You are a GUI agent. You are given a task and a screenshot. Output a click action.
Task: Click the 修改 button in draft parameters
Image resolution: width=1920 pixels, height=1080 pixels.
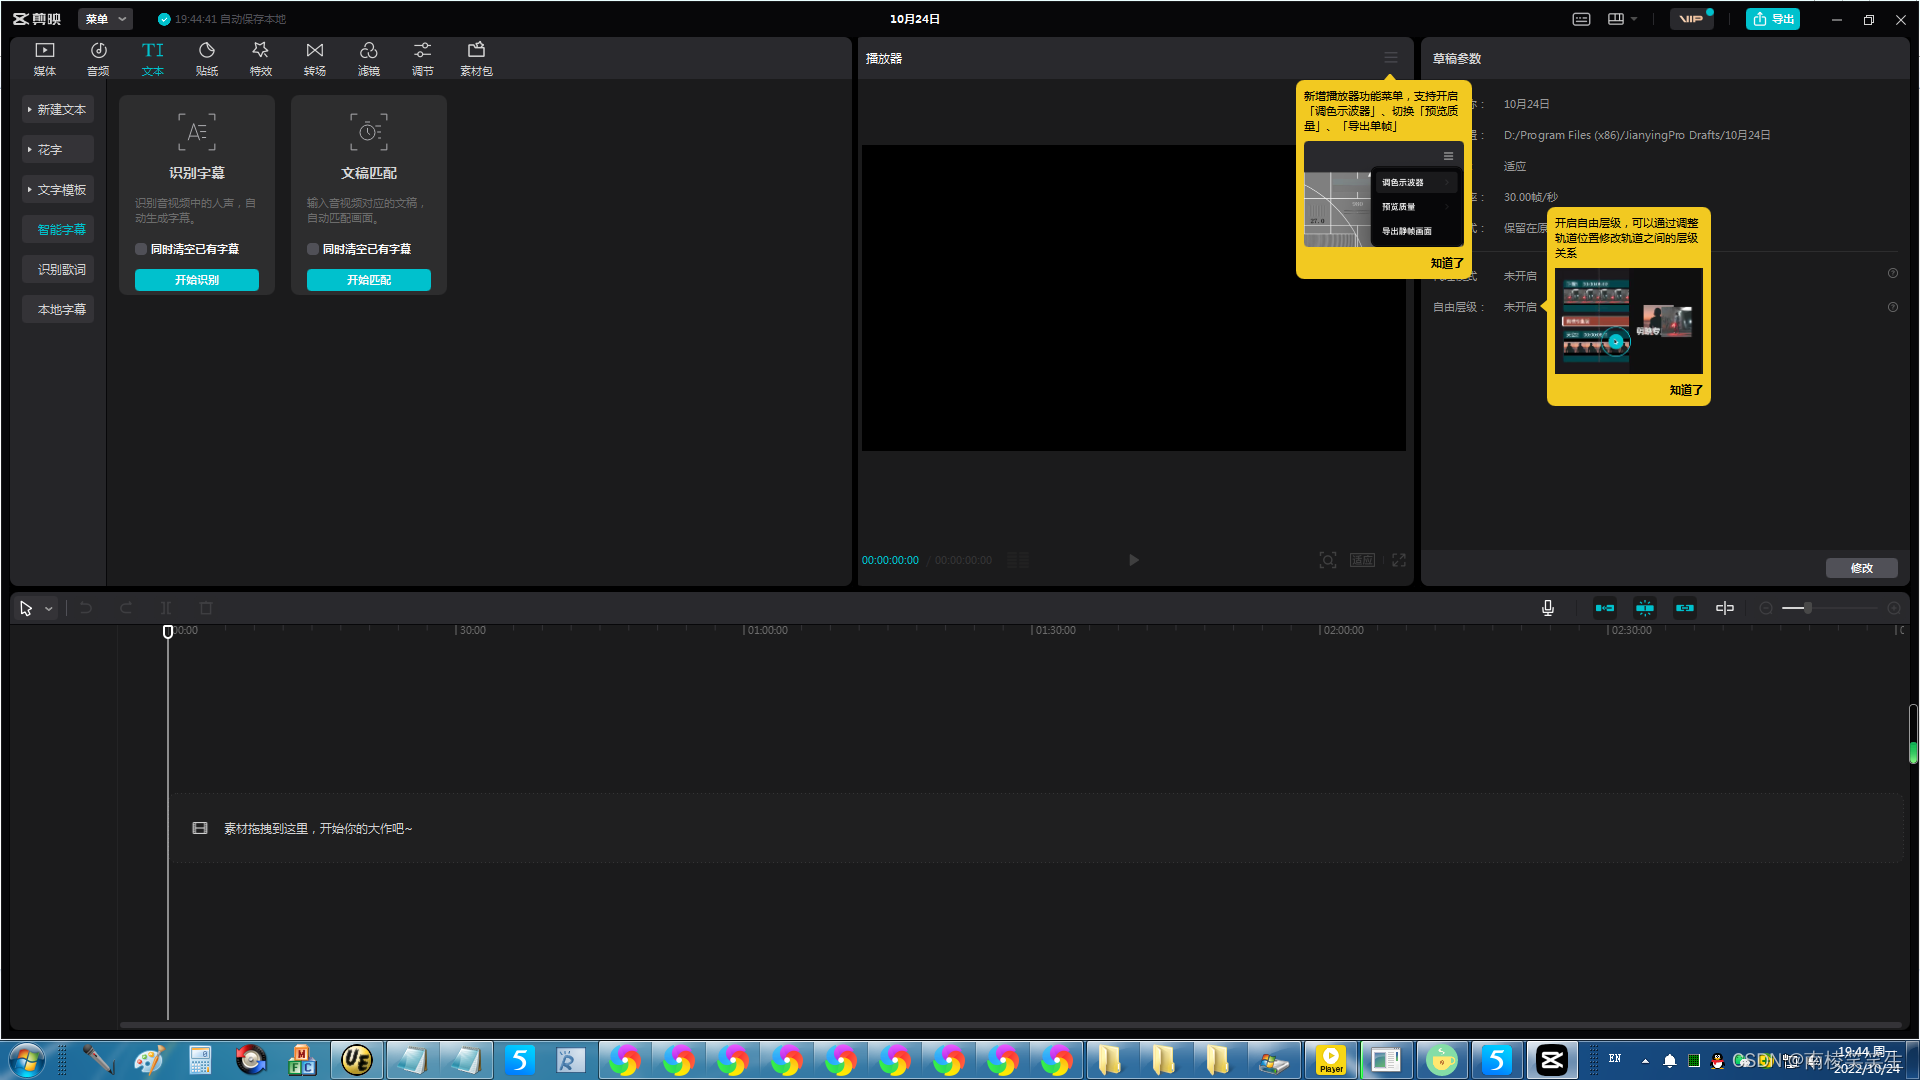pyautogui.click(x=1861, y=568)
